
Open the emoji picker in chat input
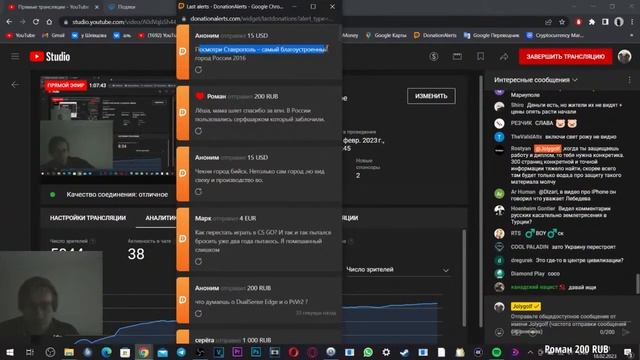(x=499, y=332)
